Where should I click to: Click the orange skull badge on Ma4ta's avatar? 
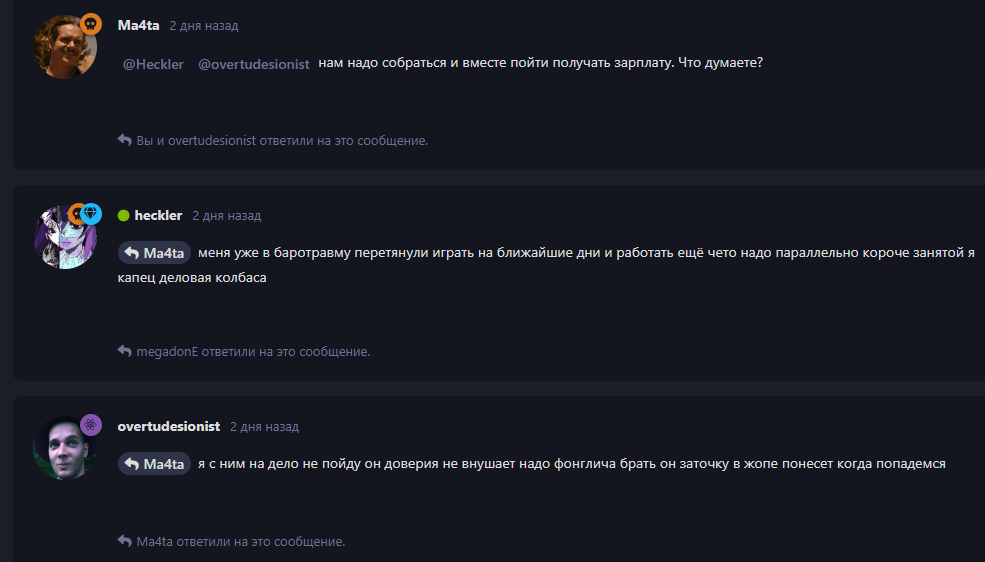91,24
